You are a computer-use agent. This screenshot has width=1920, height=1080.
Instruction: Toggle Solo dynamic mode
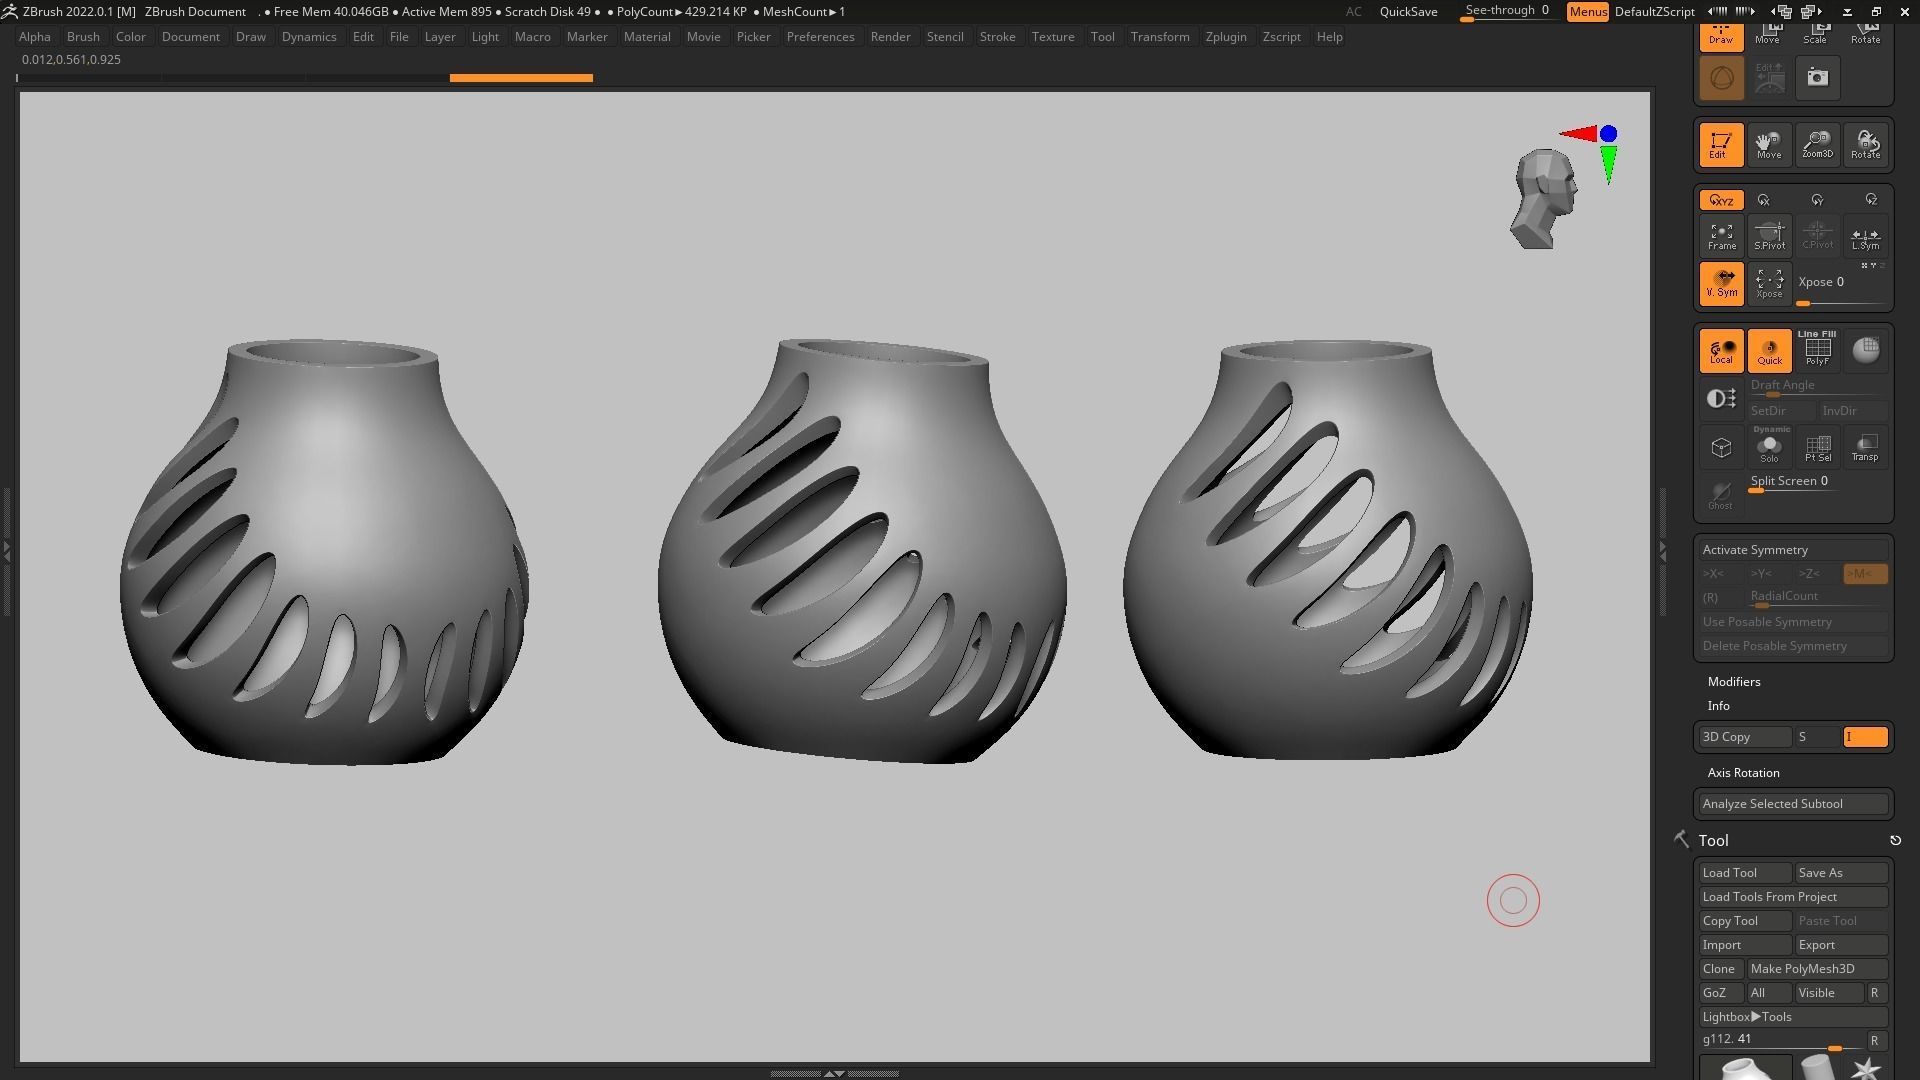coord(1769,447)
